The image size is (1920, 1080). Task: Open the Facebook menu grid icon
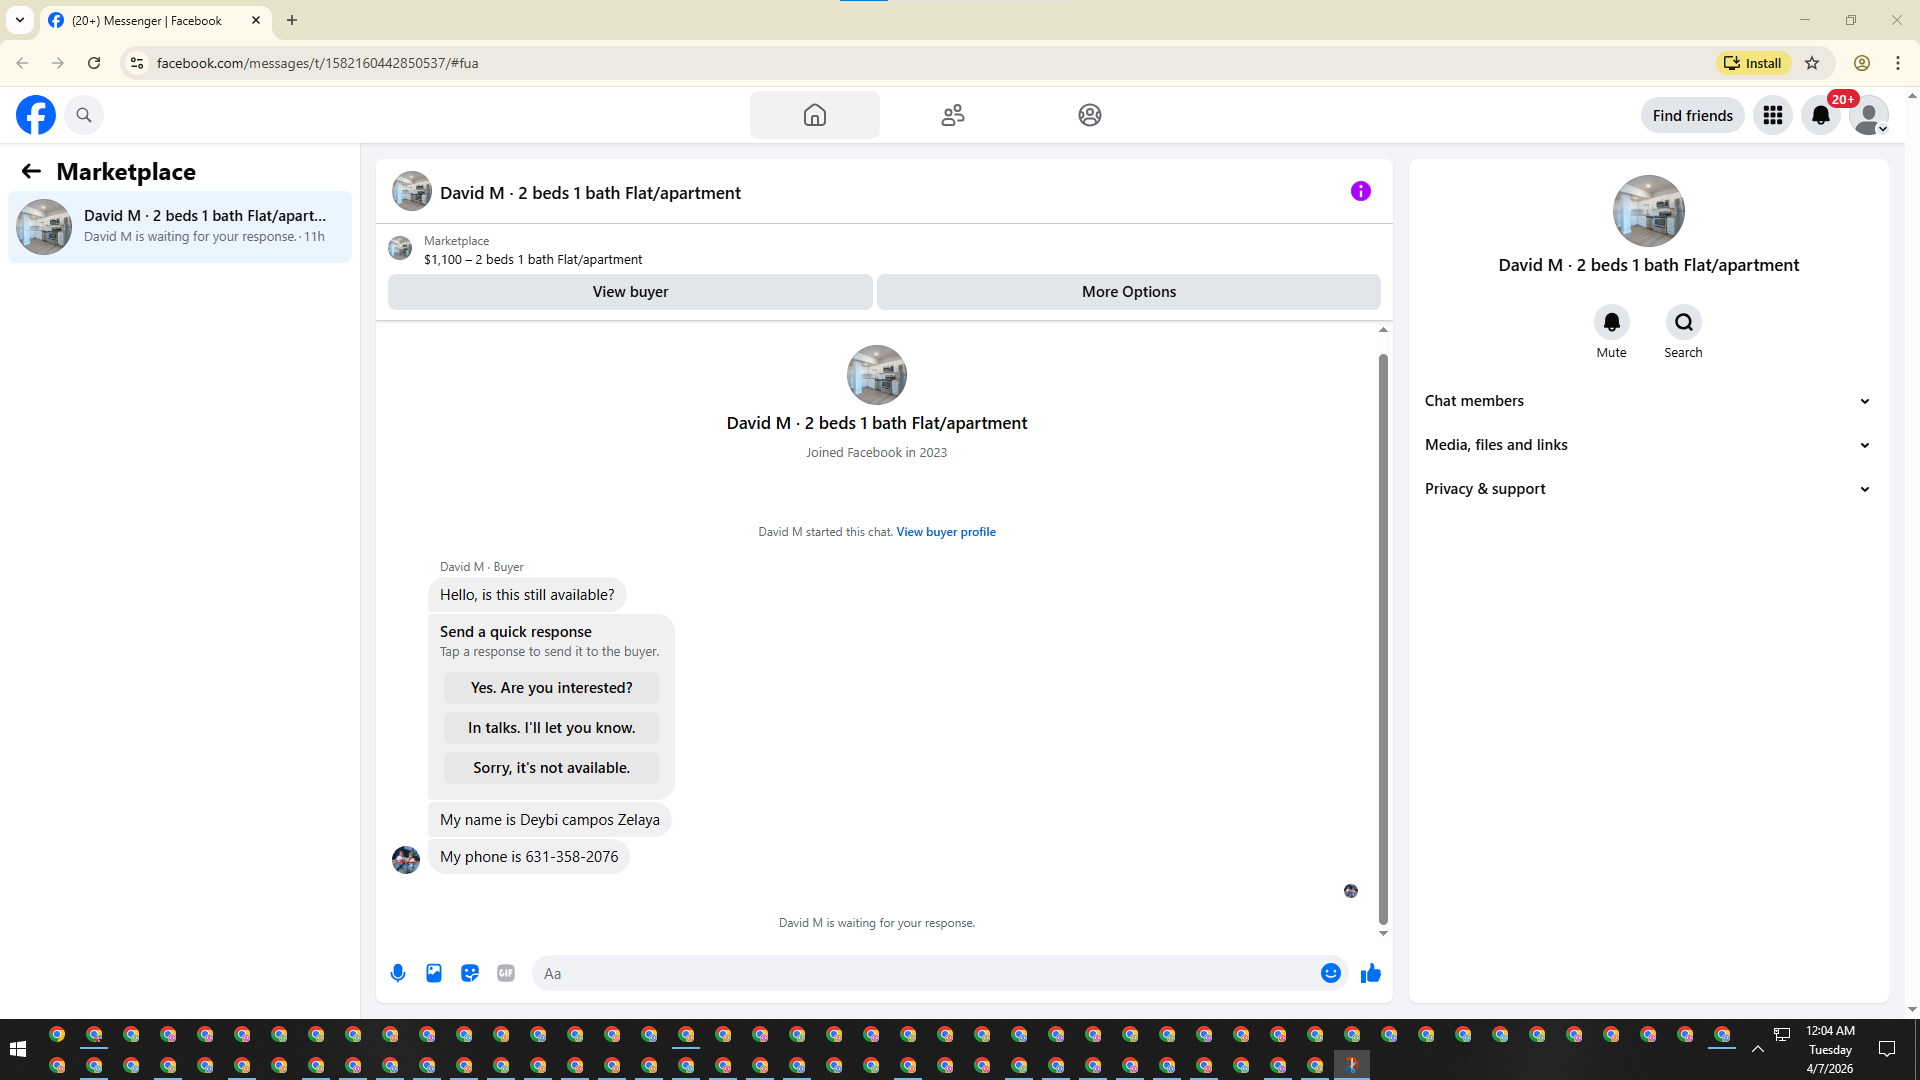pyautogui.click(x=1773, y=115)
